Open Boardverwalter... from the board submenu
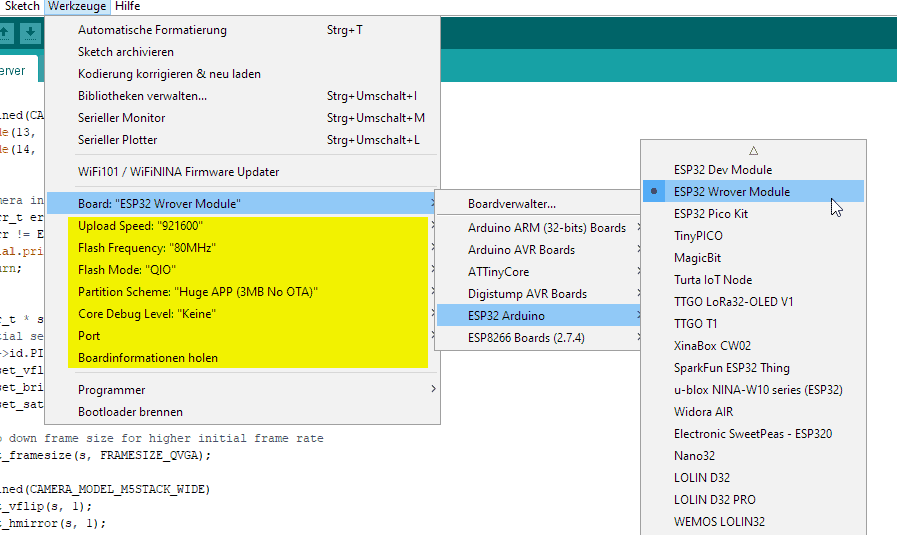Image resolution: width=897 pixels, height=535 pixels. tap(512, 204)
